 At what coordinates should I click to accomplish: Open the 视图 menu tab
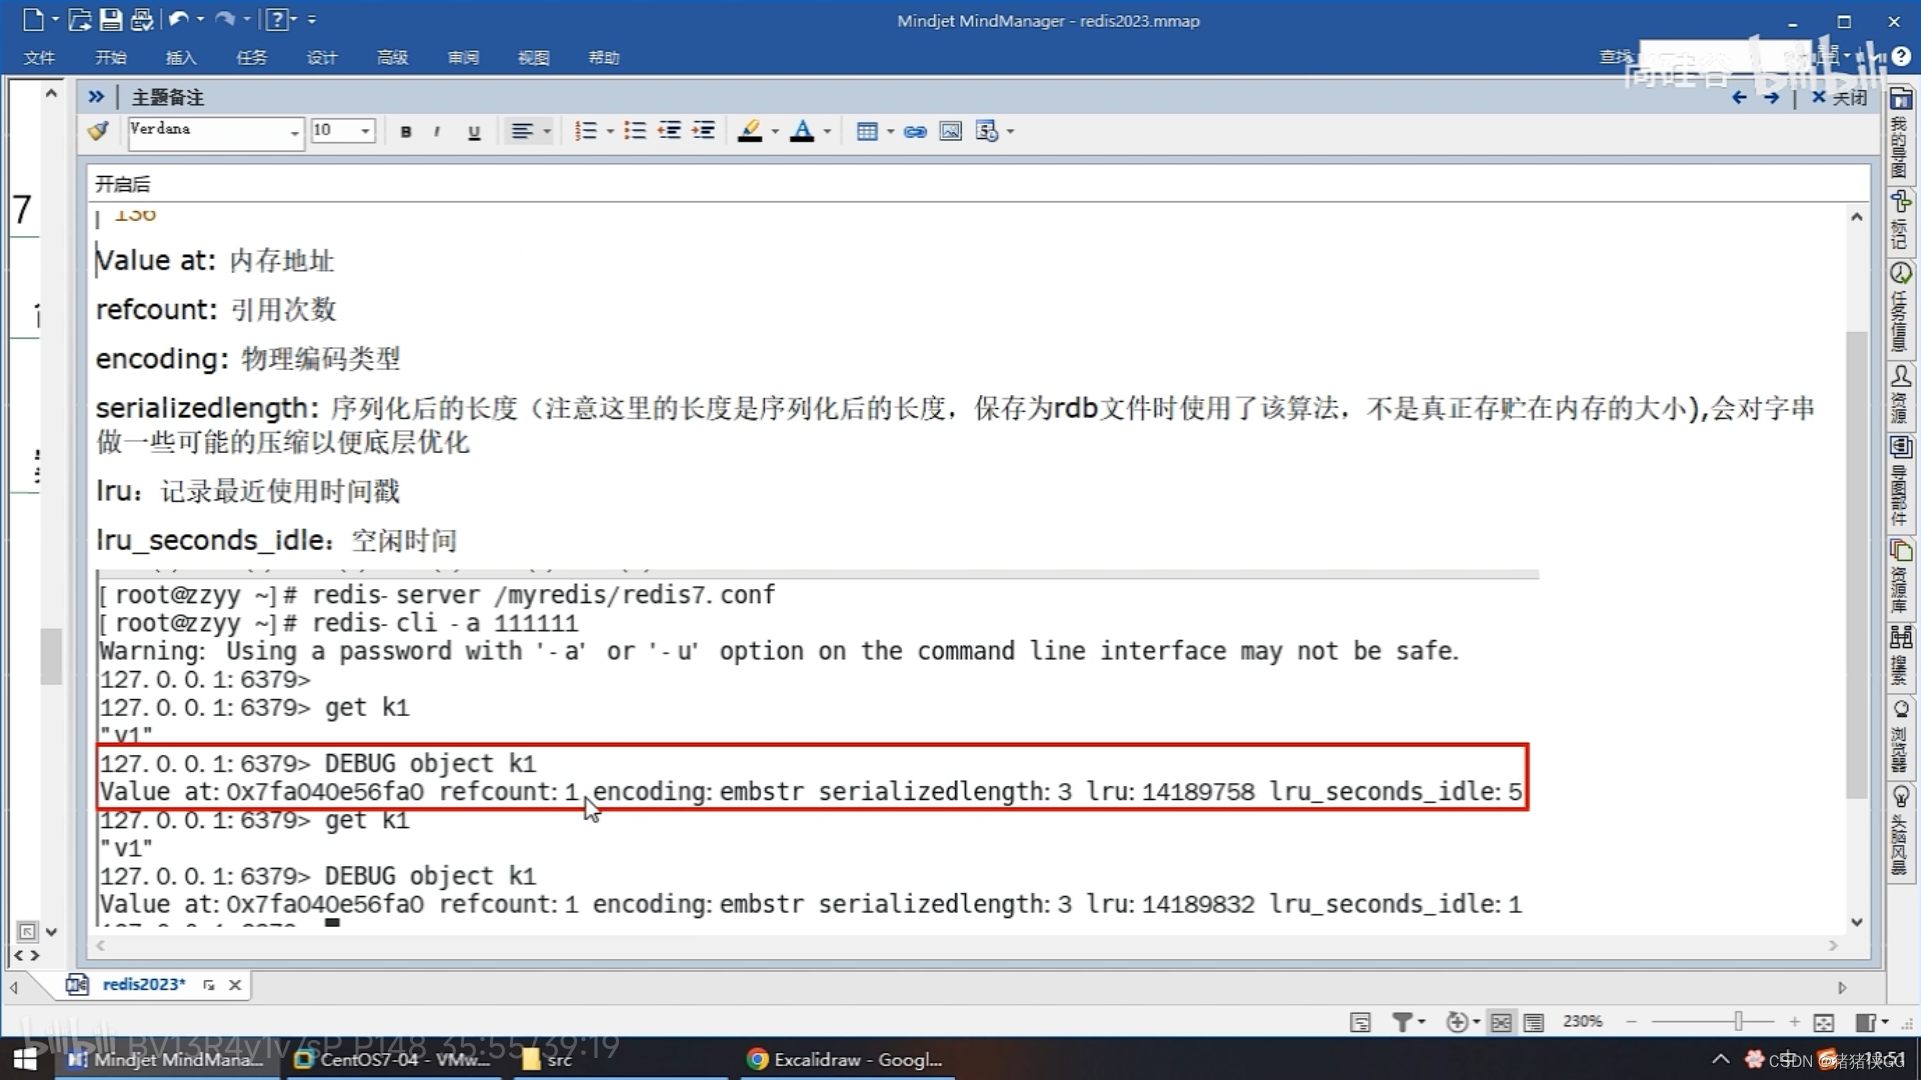tap(533, 58)
